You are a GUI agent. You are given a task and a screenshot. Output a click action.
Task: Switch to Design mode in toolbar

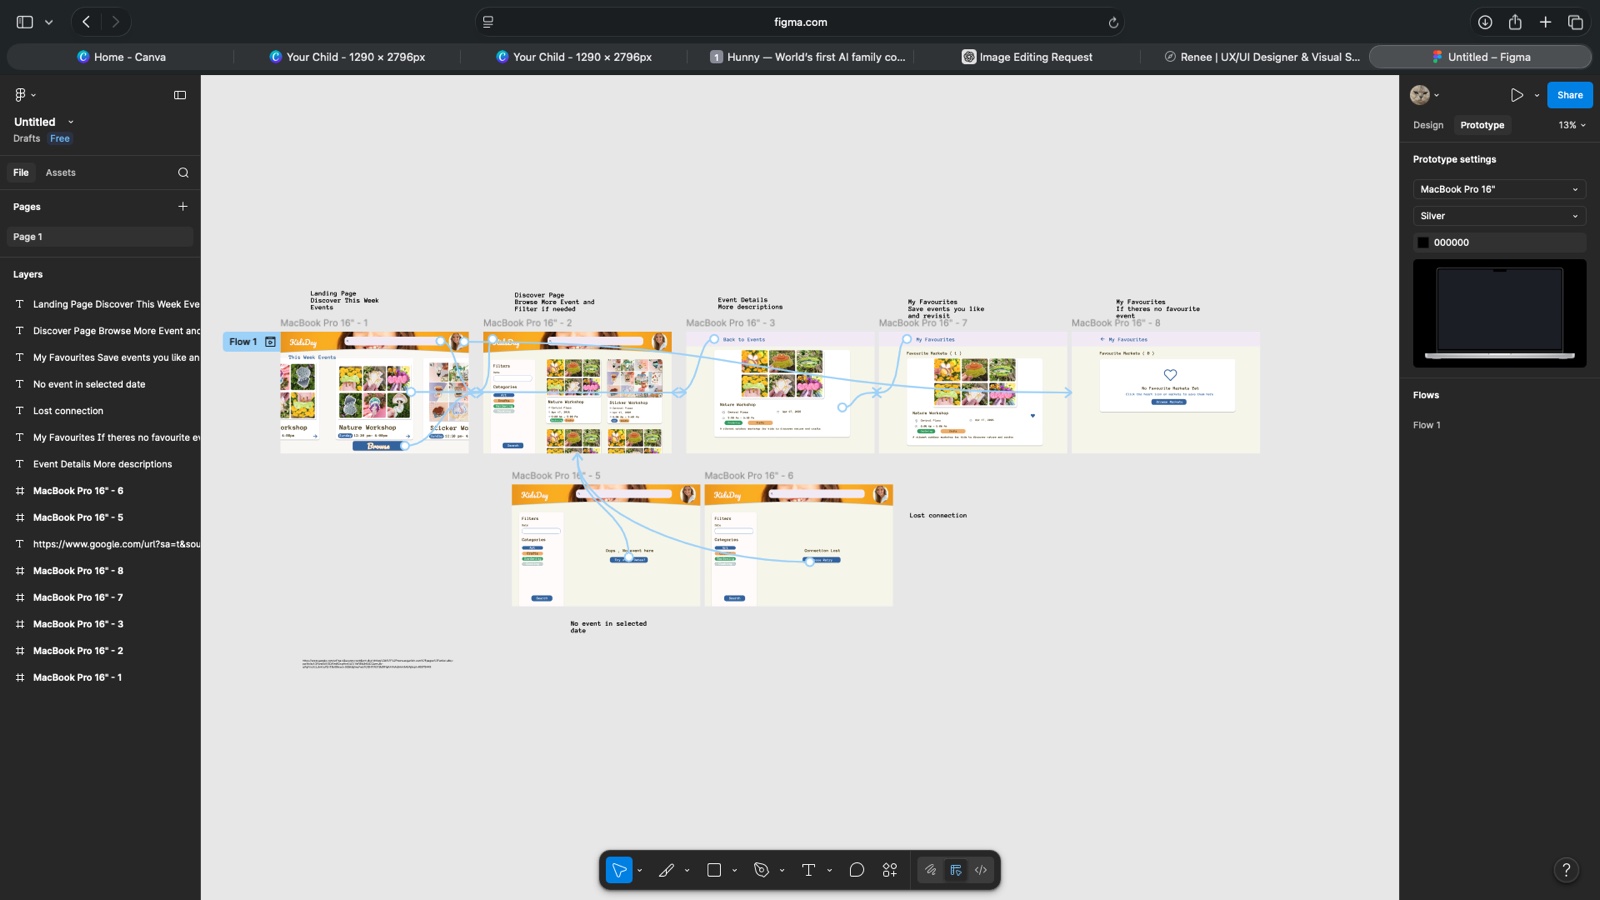956,870
